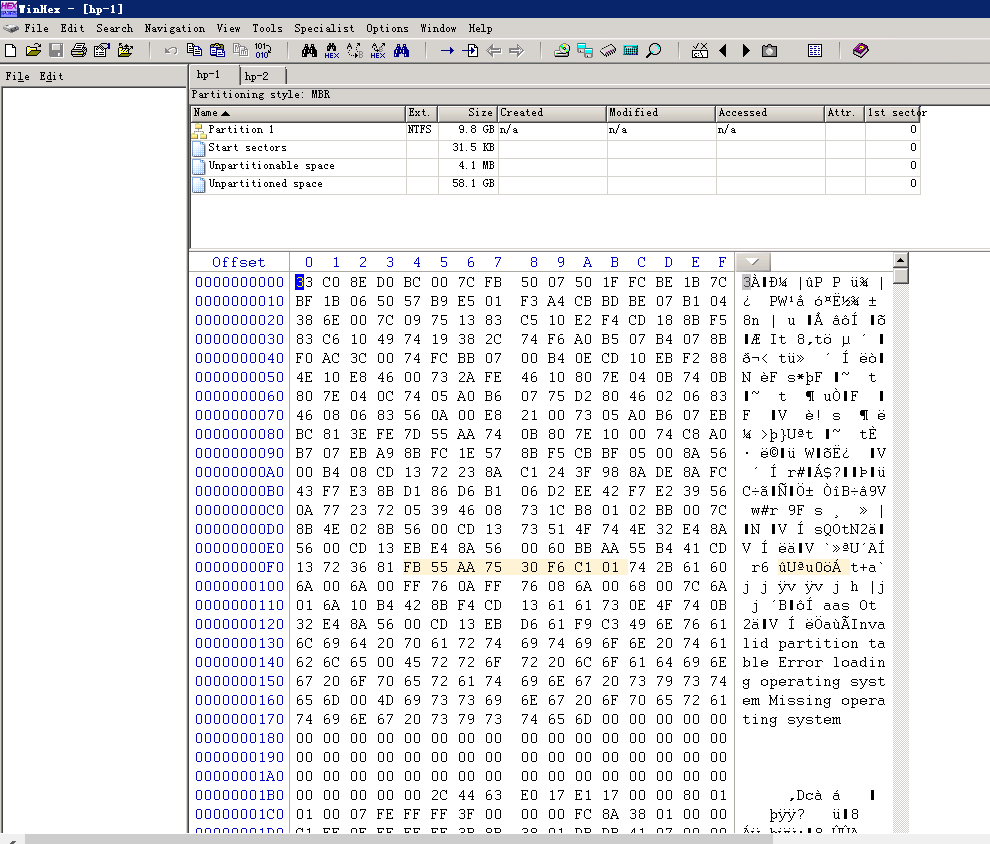990x844 pixels.
Task: Open the Window menu
Action: point(438,28)
